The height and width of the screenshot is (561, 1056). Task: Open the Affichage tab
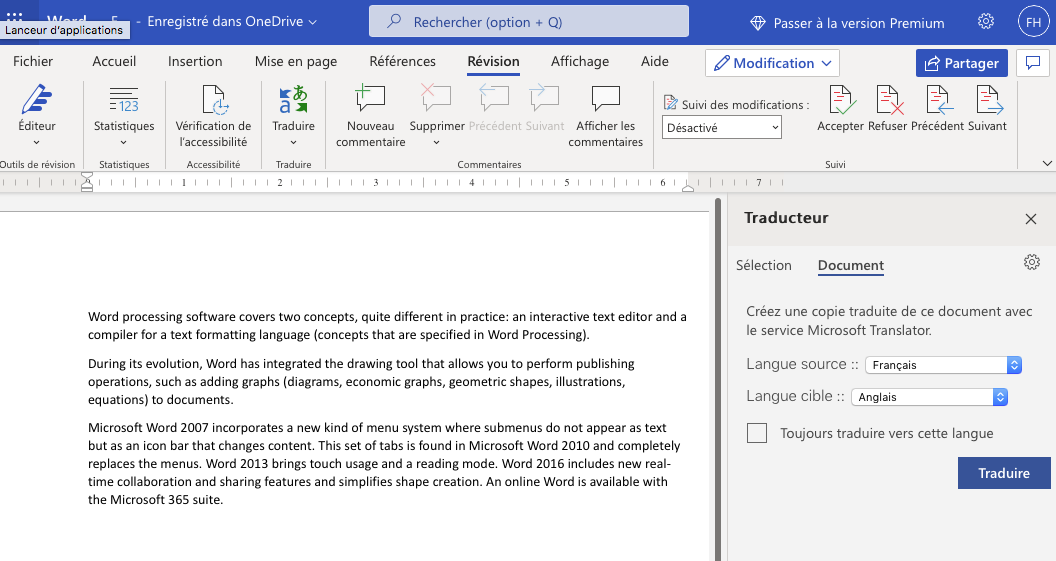(580, 61)
